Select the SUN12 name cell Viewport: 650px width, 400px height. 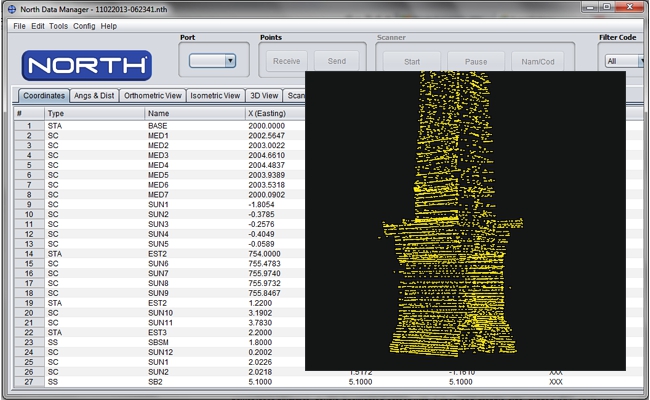[195, 352]
